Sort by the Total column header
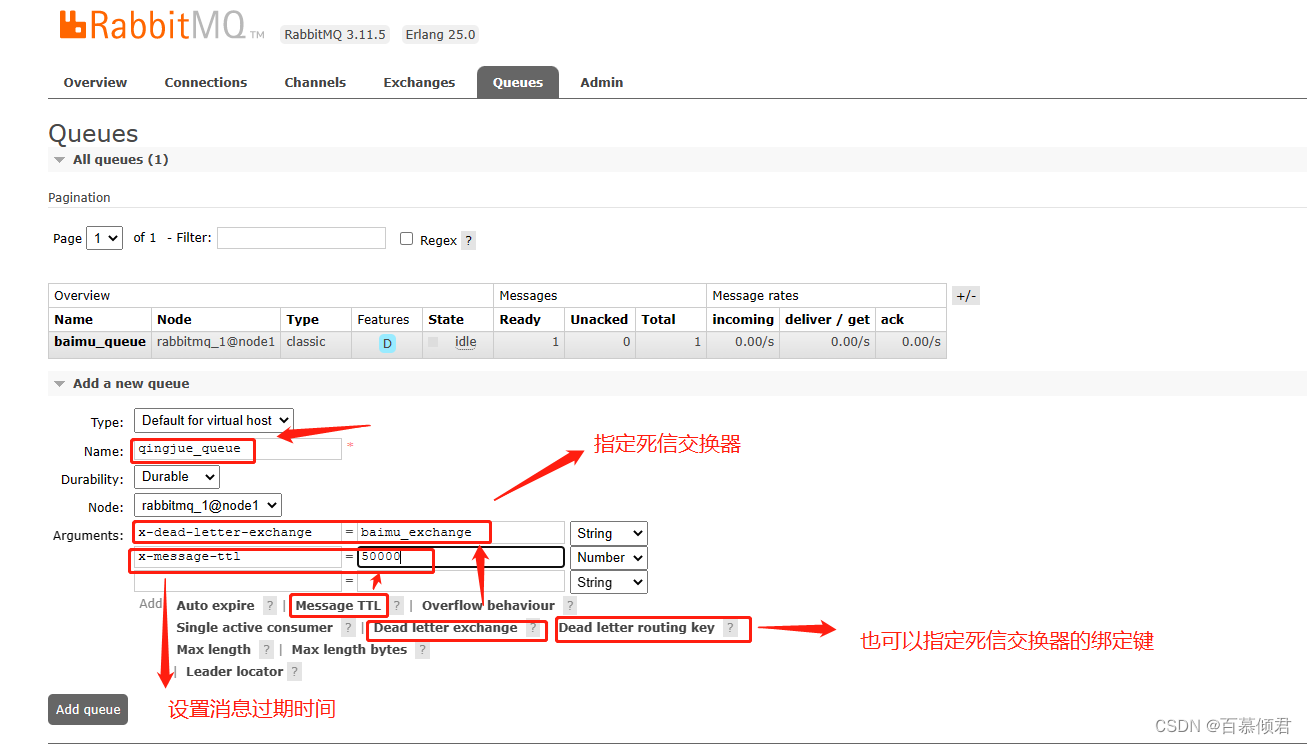This screenshot has height=744, width=1307. [x=659, y=319]
